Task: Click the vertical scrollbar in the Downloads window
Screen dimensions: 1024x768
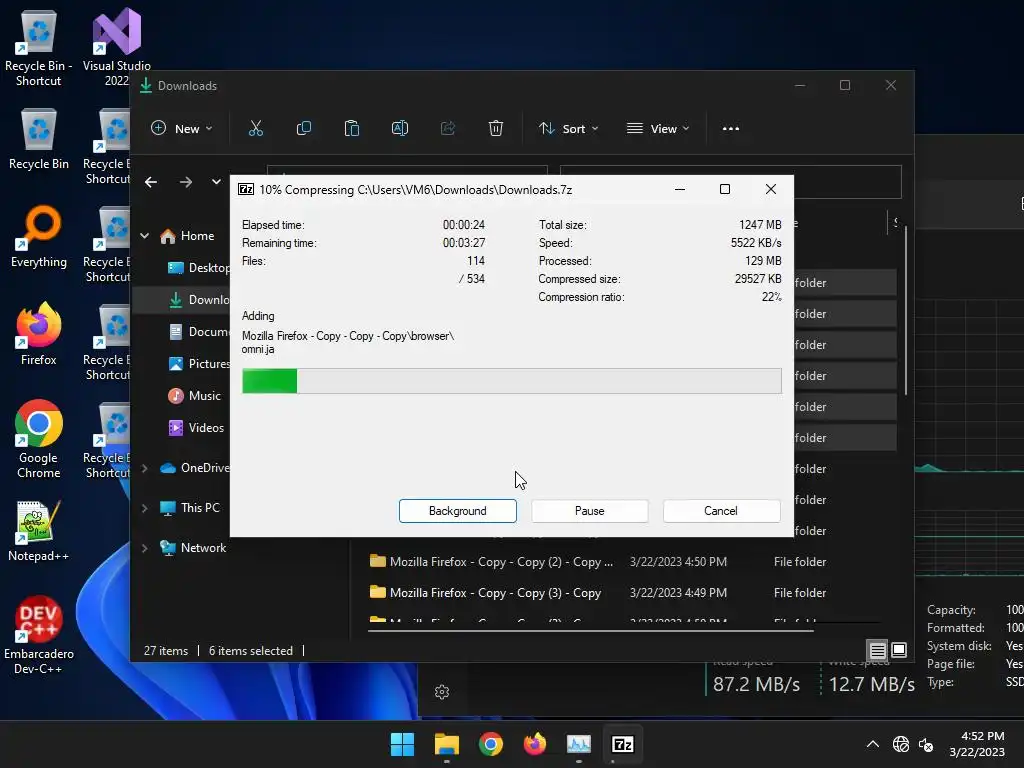Action: pos(906,310)
